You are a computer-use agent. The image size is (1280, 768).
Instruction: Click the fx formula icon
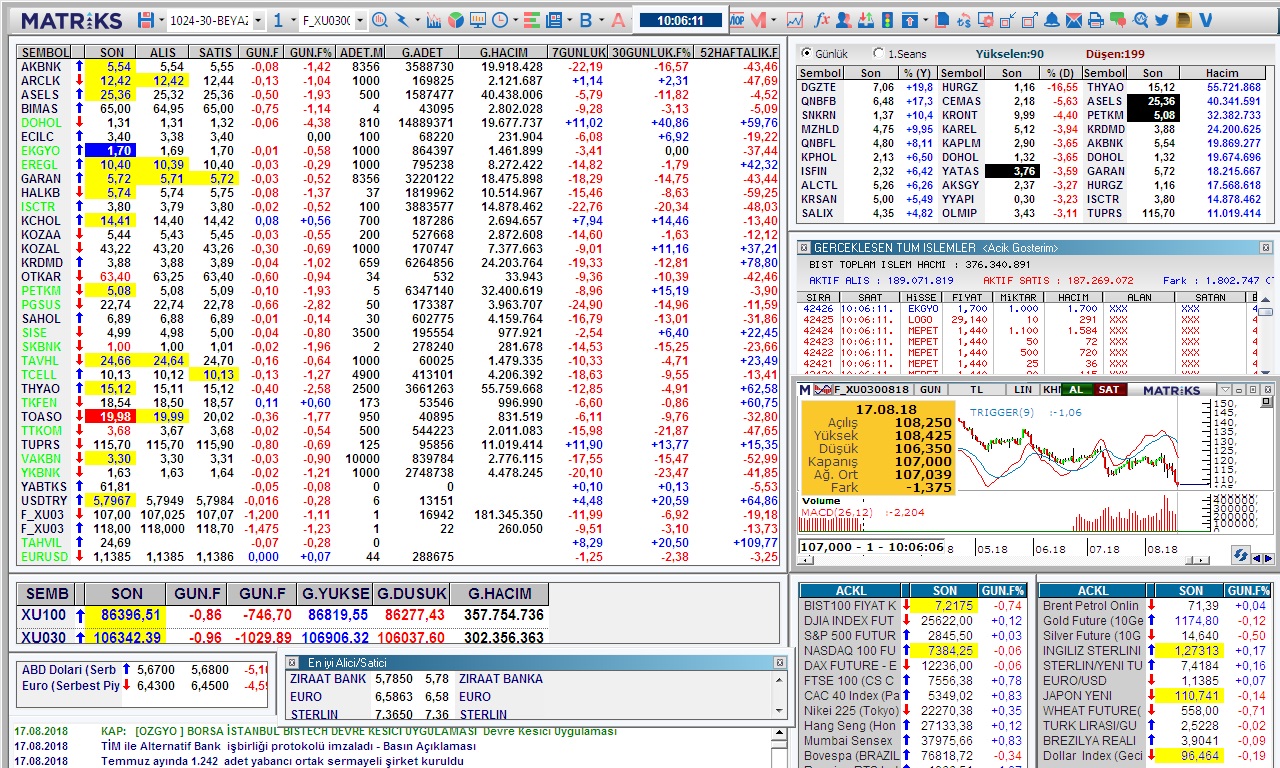821,20
